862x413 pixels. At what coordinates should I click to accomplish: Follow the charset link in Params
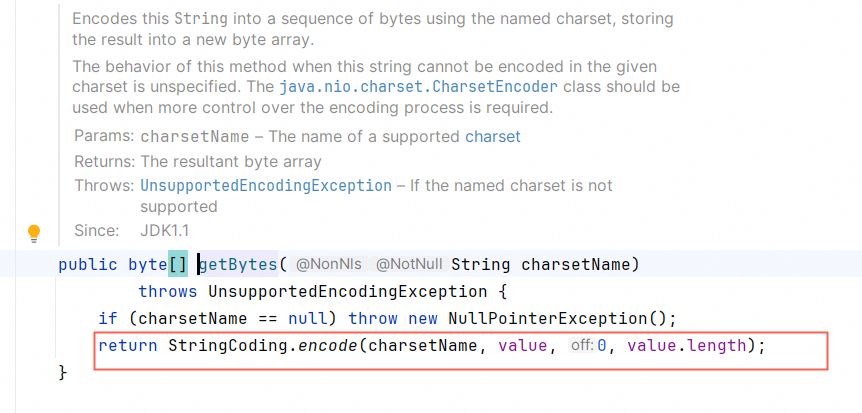[x=493, y=136]
